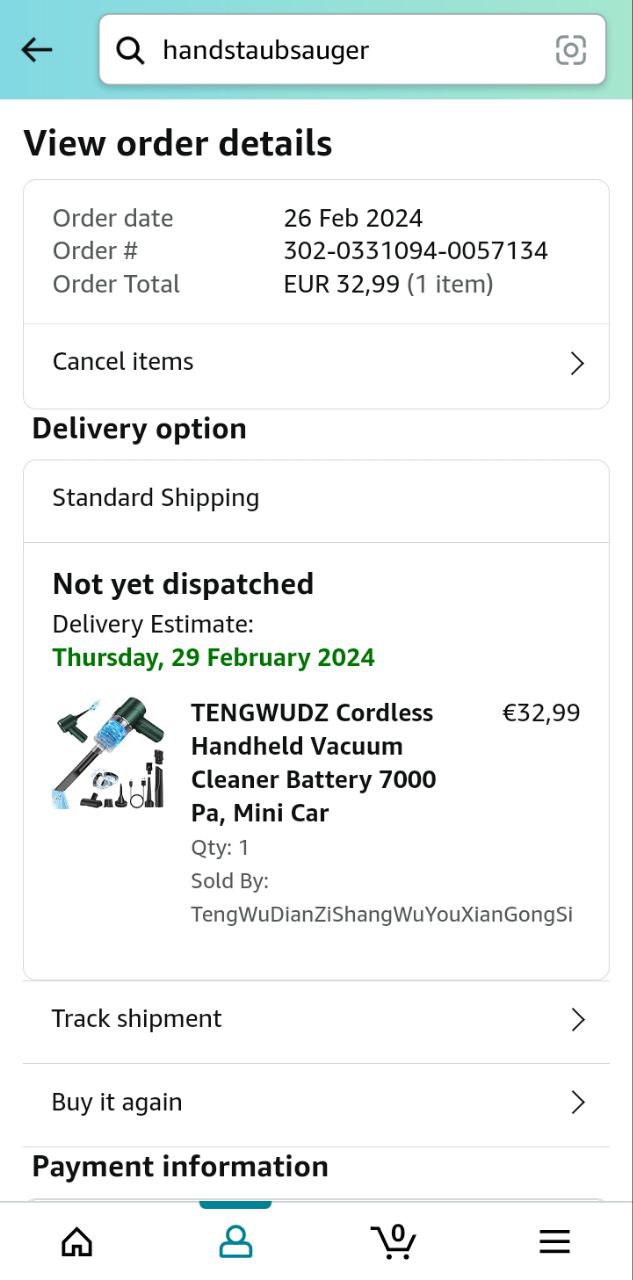
Task: Tap the Track shipment text
Action: [x=137, y=1019]
